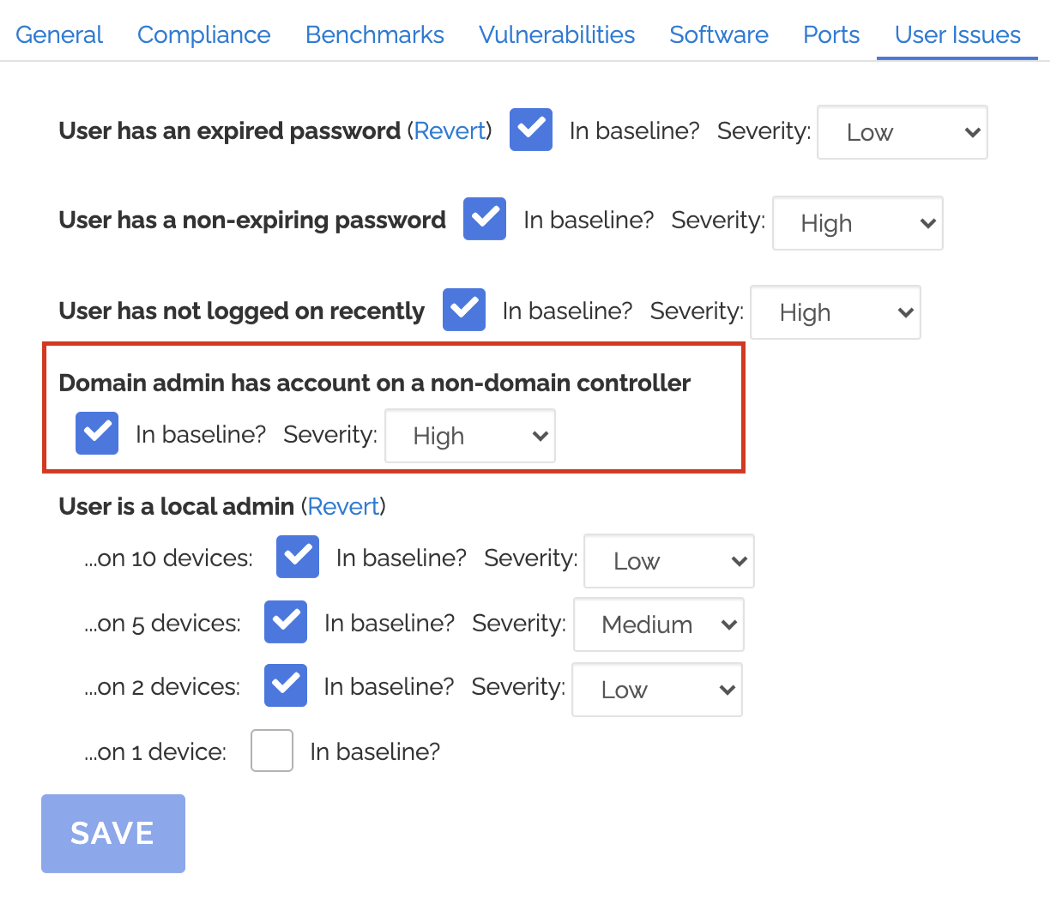
Task: Open the Vulnerabilities tab
Action: 557,35
